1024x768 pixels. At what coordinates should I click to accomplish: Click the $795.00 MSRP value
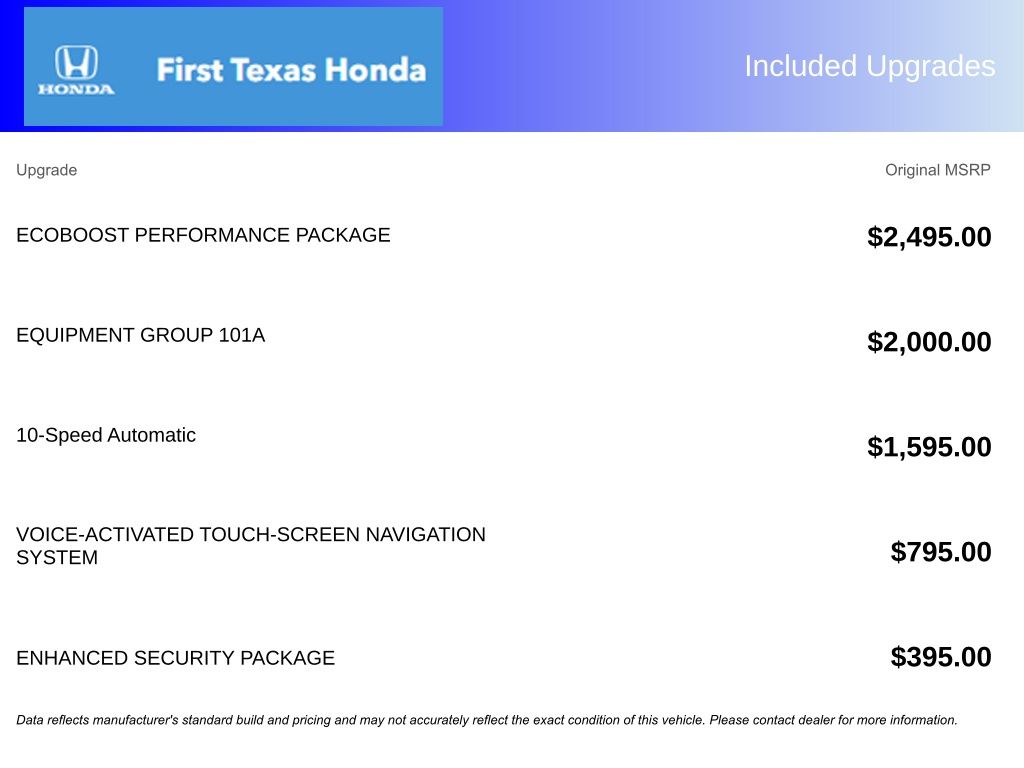point(941,552)
